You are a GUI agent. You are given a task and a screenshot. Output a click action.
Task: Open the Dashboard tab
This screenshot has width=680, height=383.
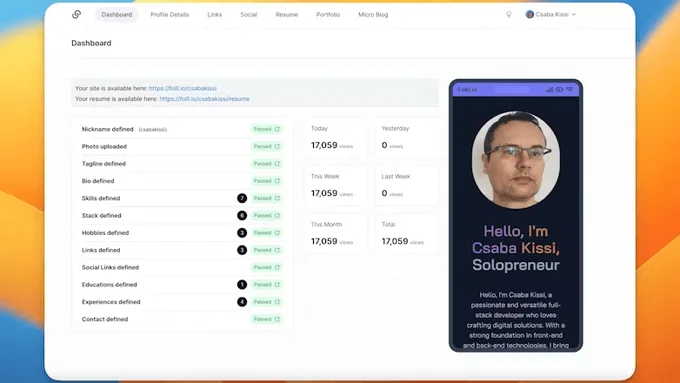click(x=117, y=14)
